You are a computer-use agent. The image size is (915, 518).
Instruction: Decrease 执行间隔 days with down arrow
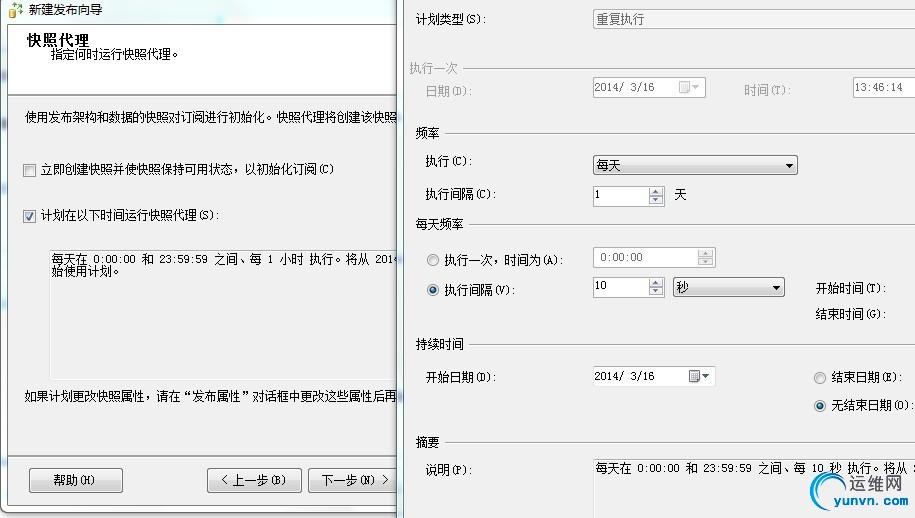[x=656, y=200]
